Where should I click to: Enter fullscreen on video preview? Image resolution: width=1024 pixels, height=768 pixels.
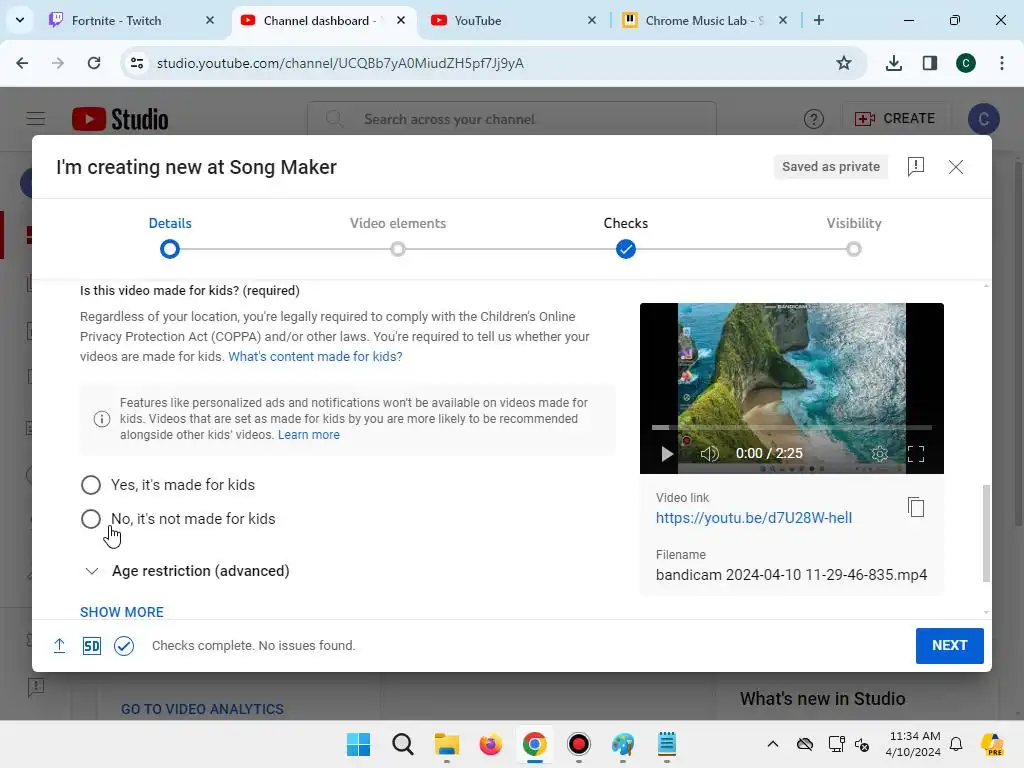[916, 453]
